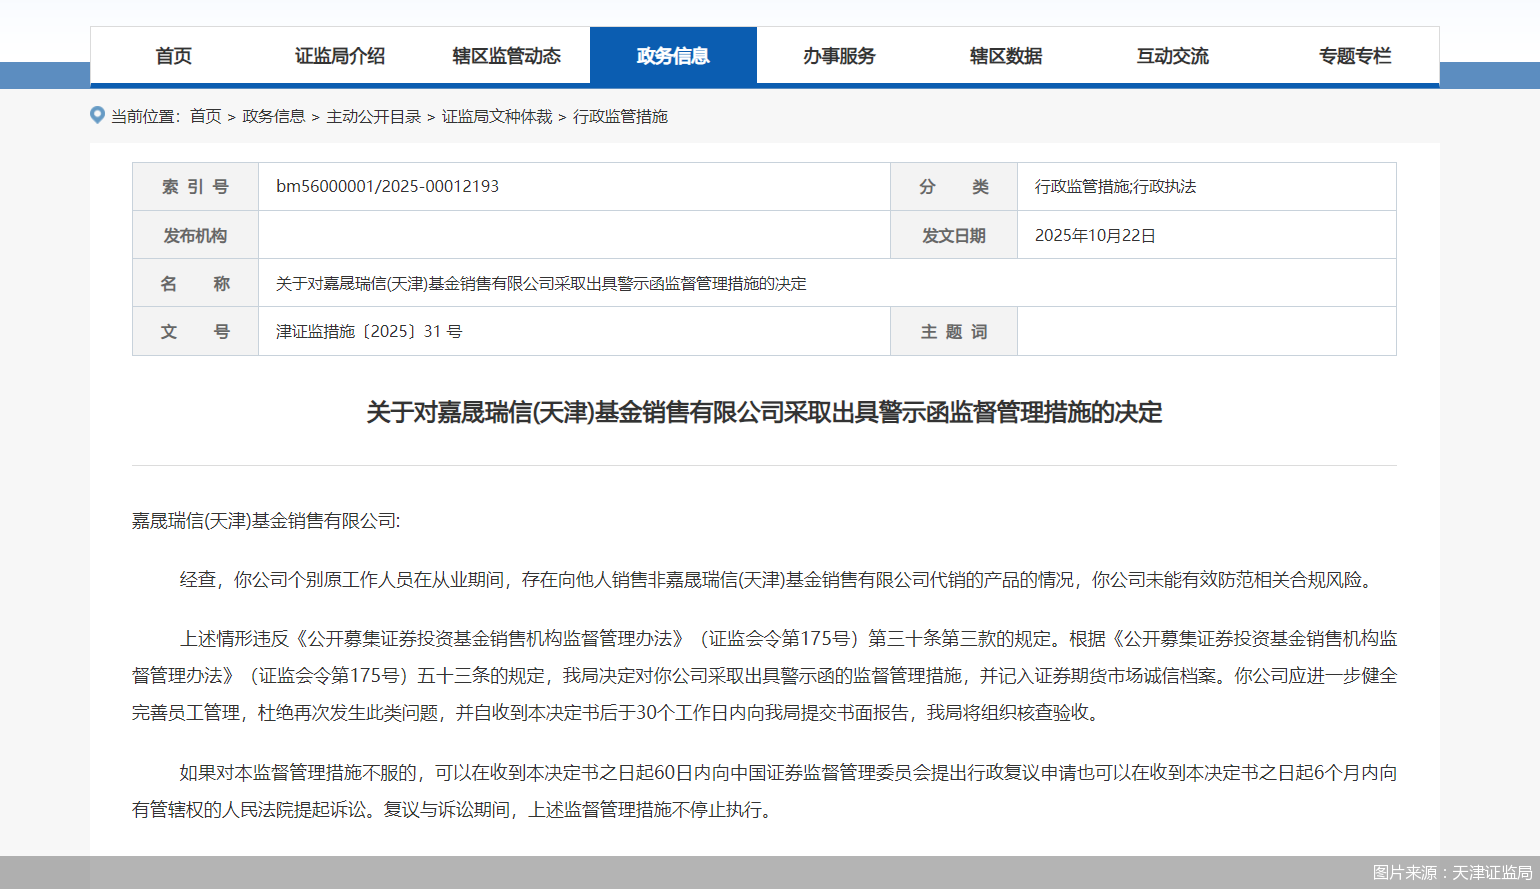Open 互动交流 navigation item
1540x889 pixels.
click(1172, 56)
